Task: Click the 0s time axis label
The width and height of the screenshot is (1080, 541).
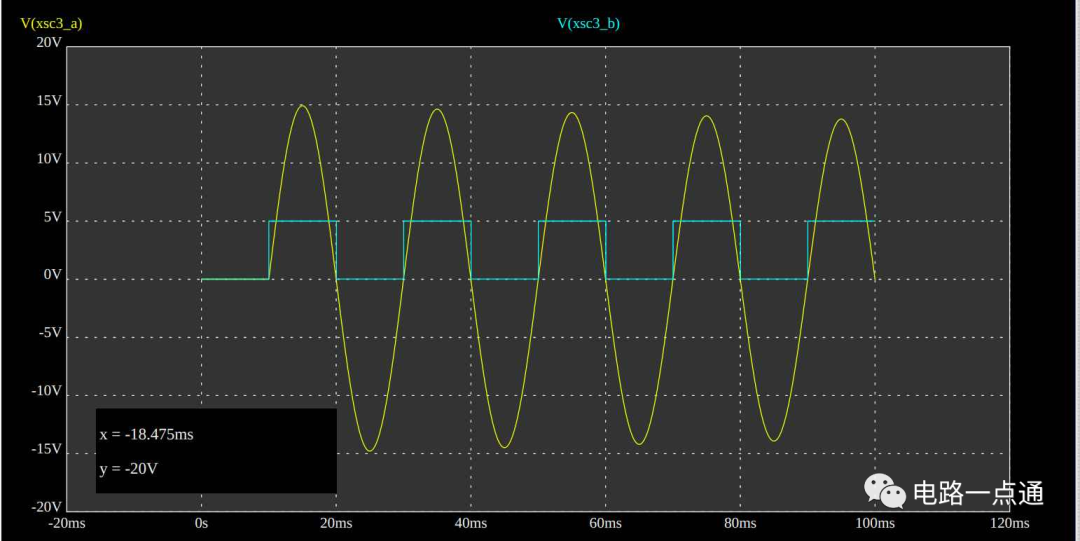Action: (x=201, y=523)
